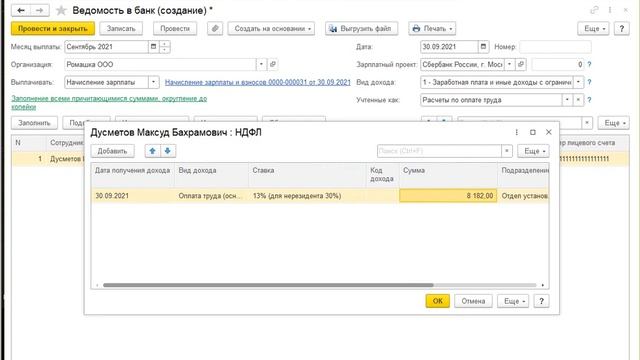Open the Еще menu next to dialog search
This screenshot has height=360, width=640.
pos(533,151)
